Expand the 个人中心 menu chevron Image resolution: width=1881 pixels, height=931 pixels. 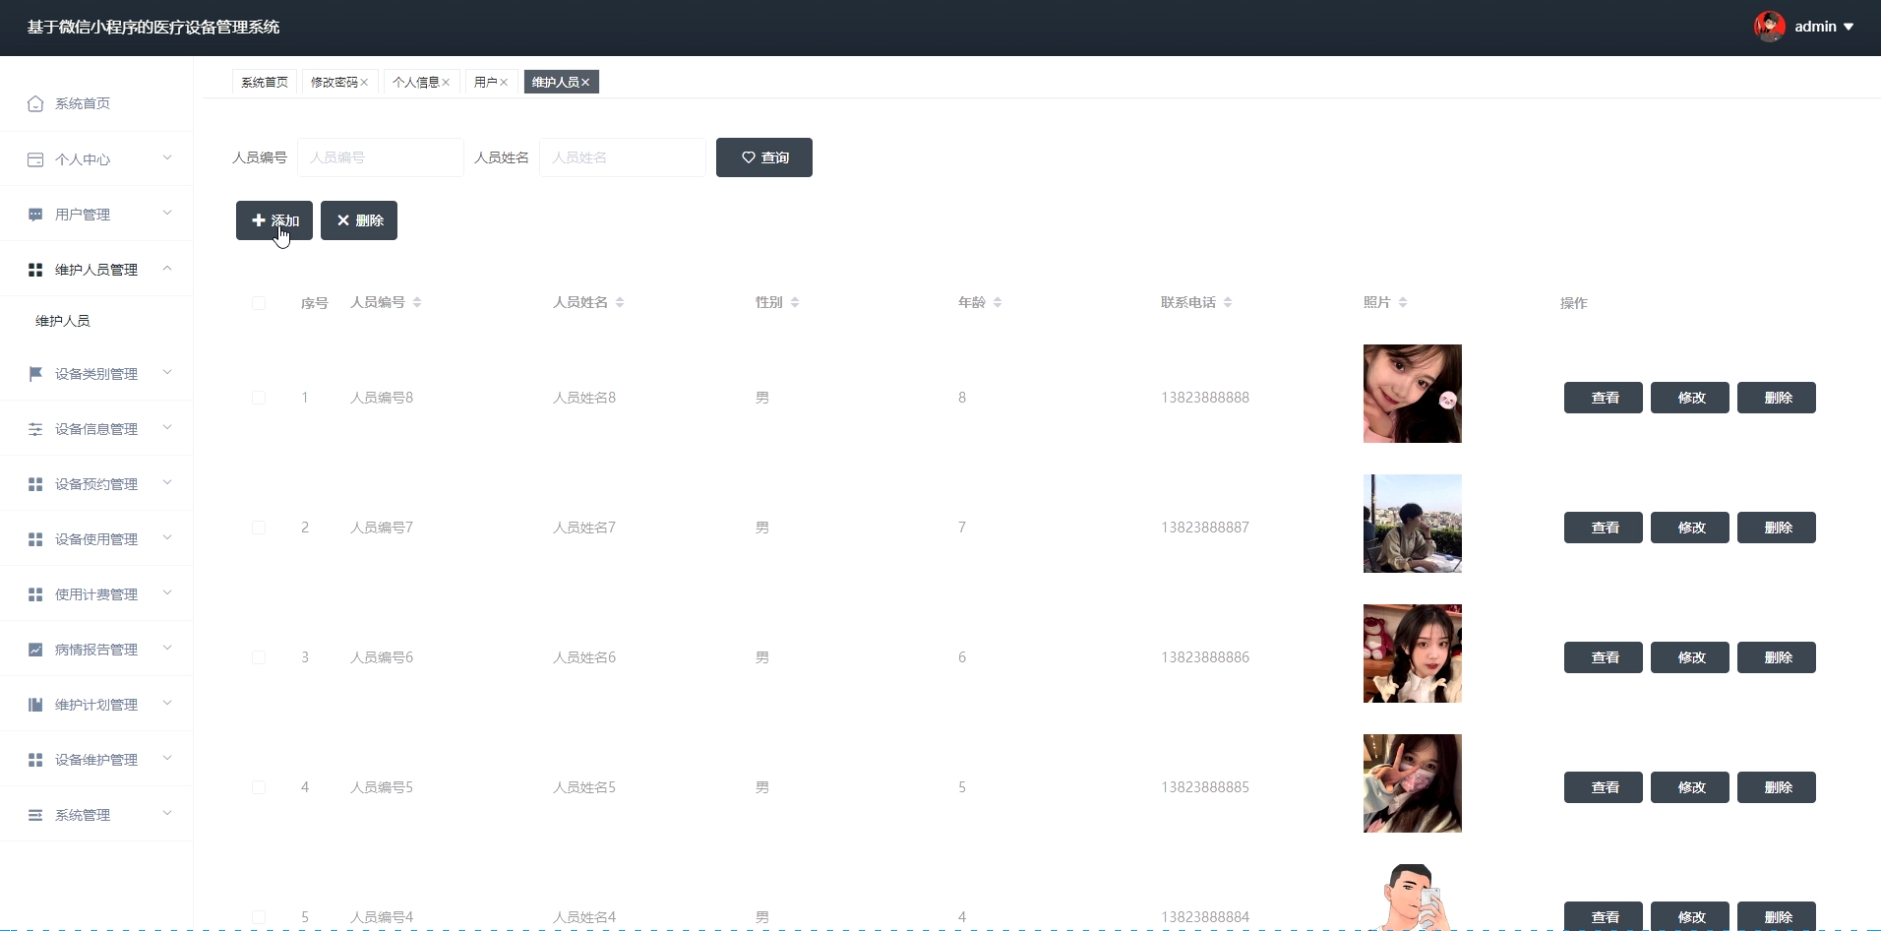167,158
